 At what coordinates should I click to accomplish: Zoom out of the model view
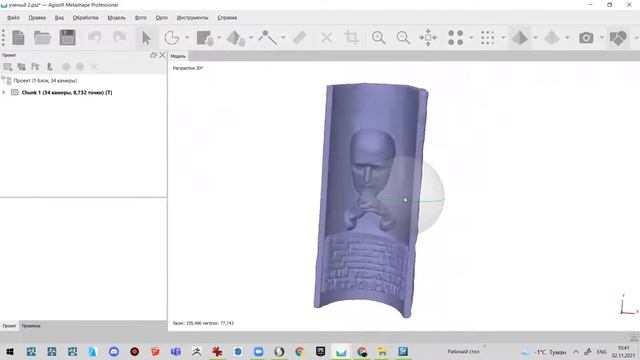(x=404, y=38)
